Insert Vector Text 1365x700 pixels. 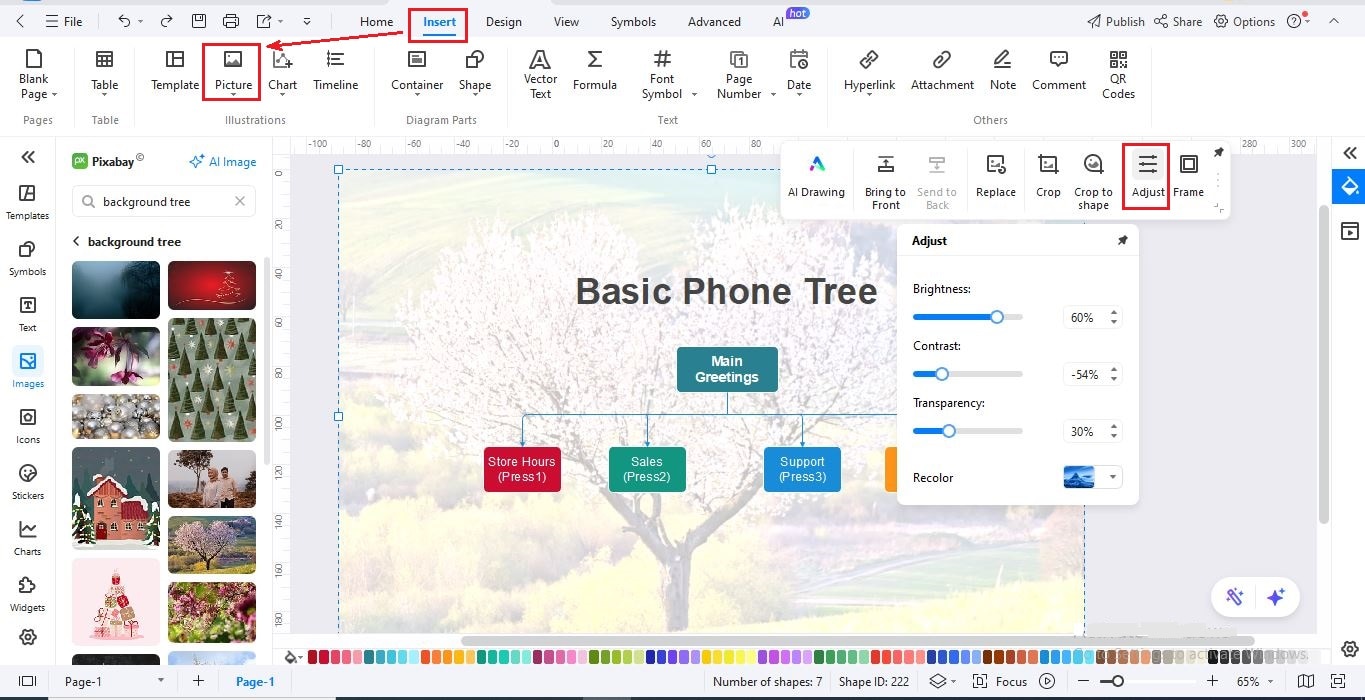coord(540,74)
